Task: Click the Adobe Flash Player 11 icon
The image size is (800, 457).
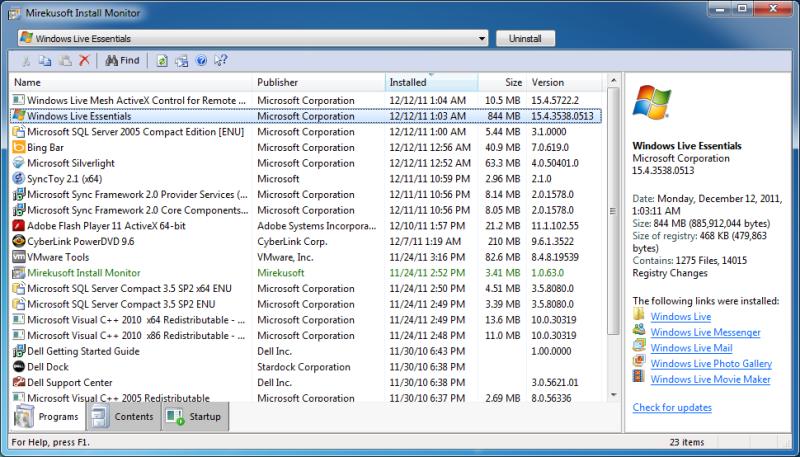Action: (19, 225)
